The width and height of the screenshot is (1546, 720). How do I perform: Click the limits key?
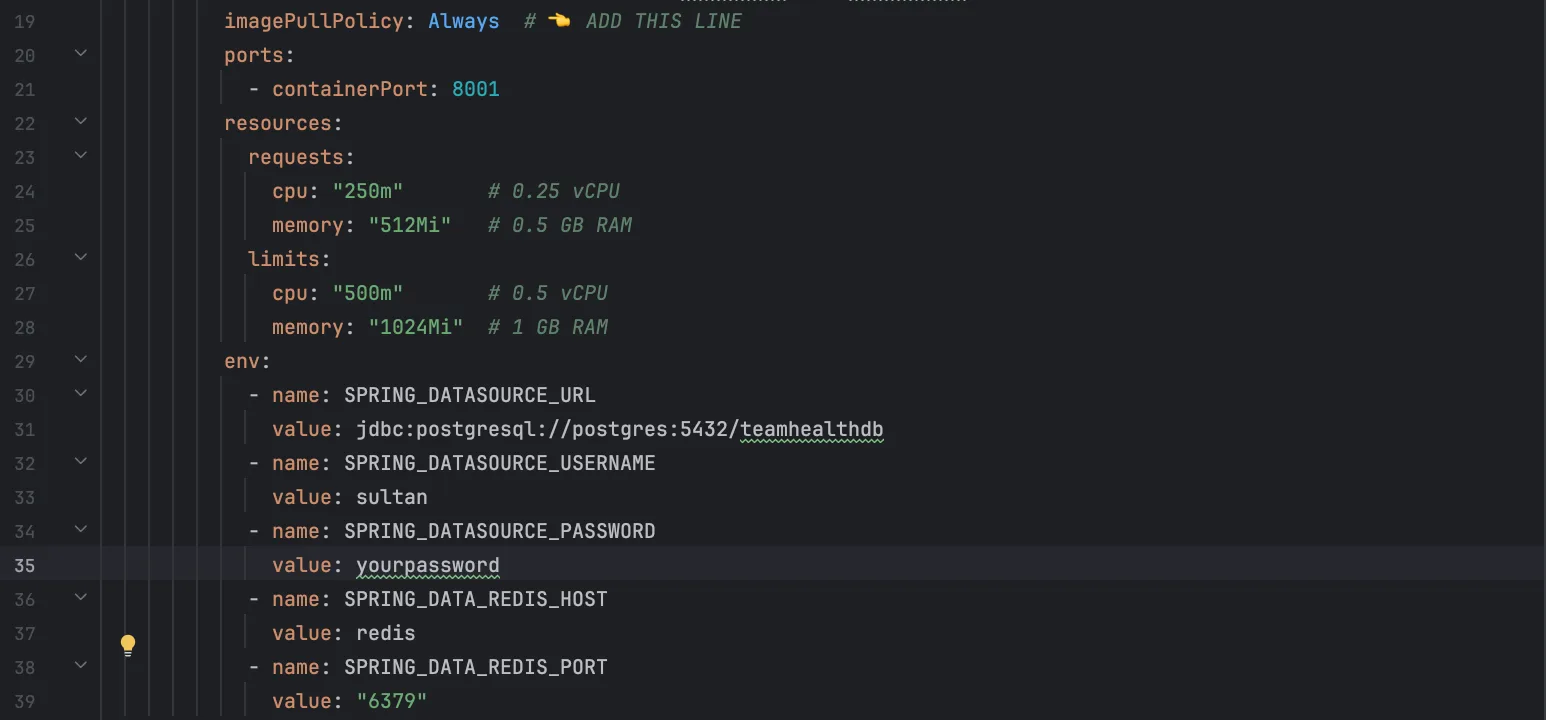tap(284, 259)
